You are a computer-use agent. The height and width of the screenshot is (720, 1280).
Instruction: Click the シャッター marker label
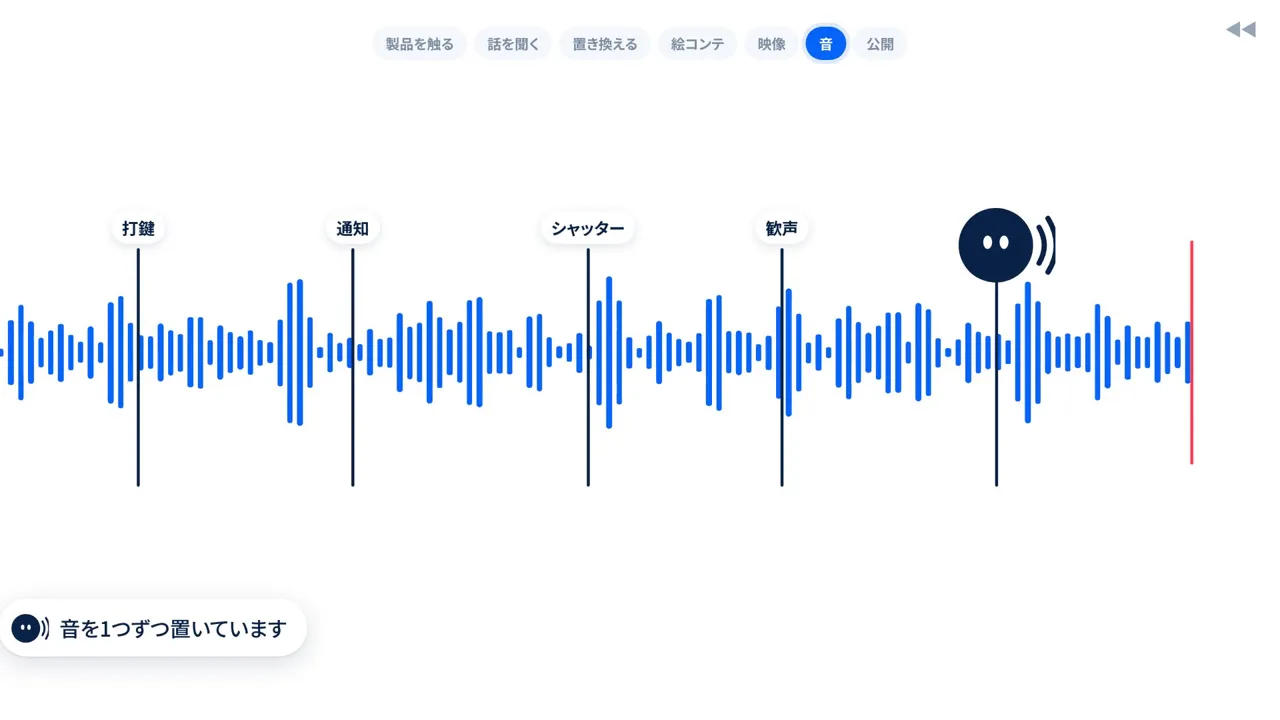[588, 228]
